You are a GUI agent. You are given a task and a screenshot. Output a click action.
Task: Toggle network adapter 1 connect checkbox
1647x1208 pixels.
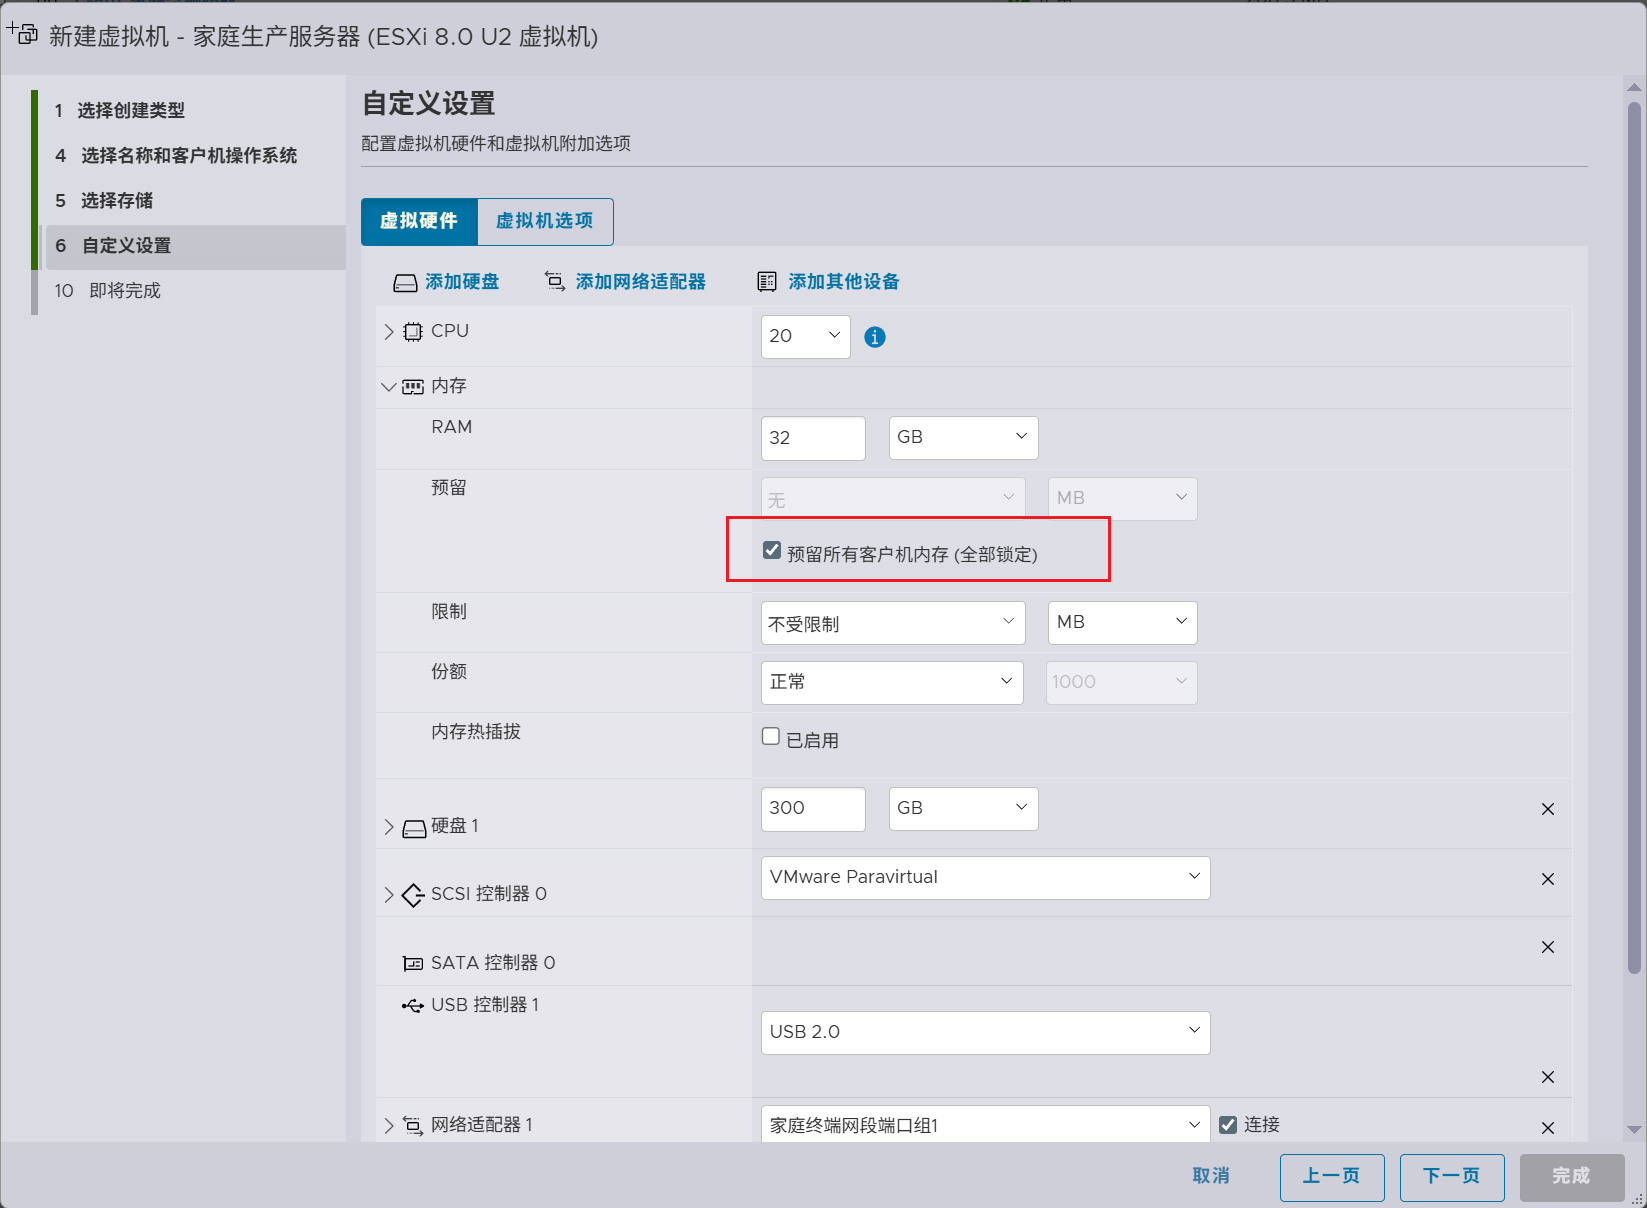tap(1228, 1125)
